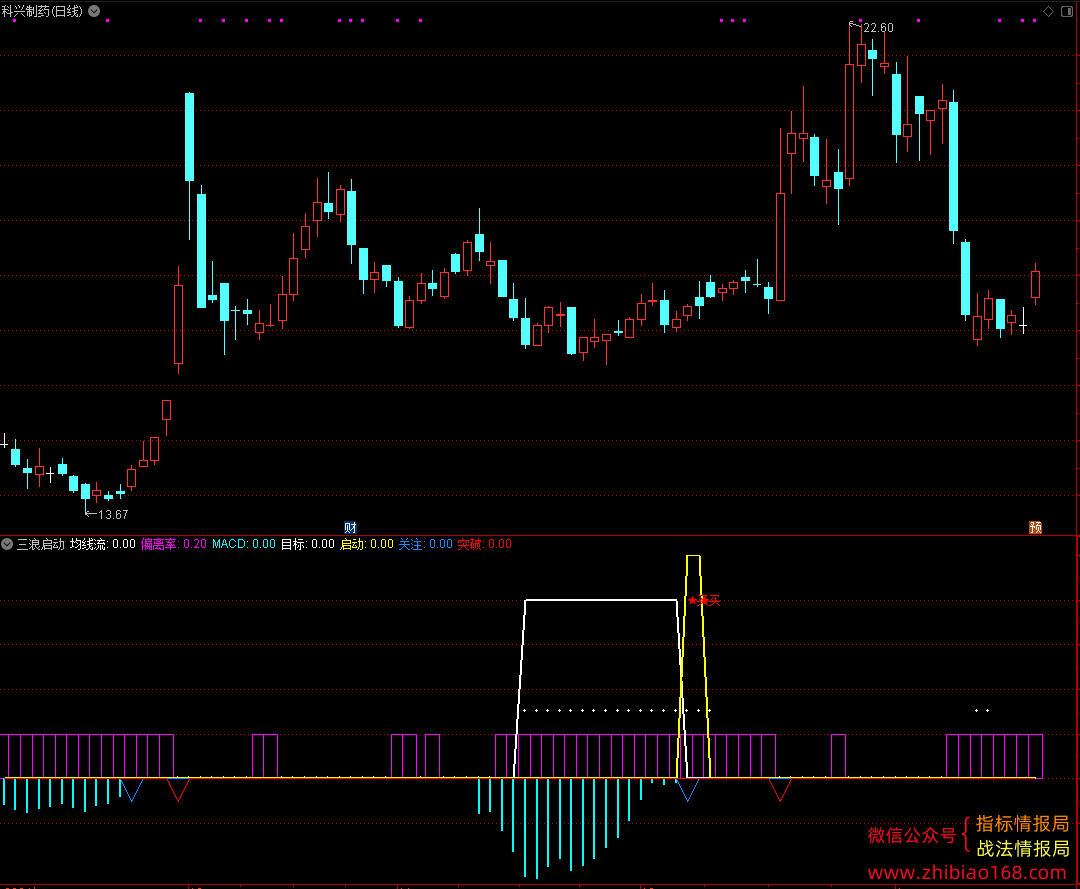Click the 启动: 0.00 readout
The height and width of the screenshot is (889, 1080).
tap(367, 544)
